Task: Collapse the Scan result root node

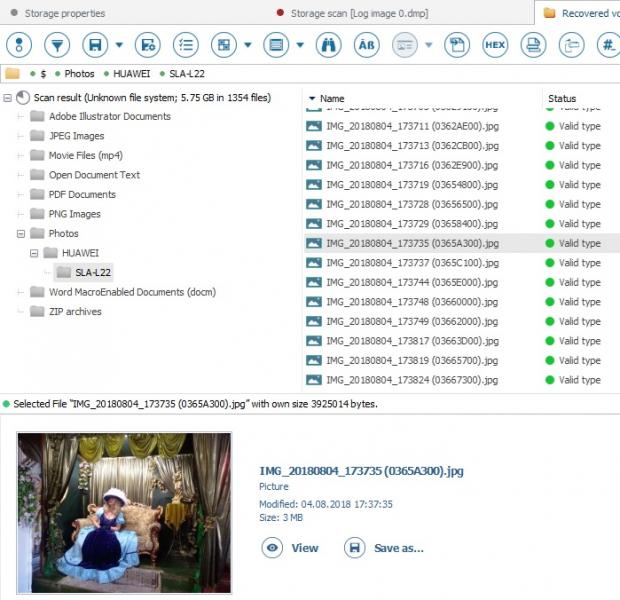Action: [8, 98]
